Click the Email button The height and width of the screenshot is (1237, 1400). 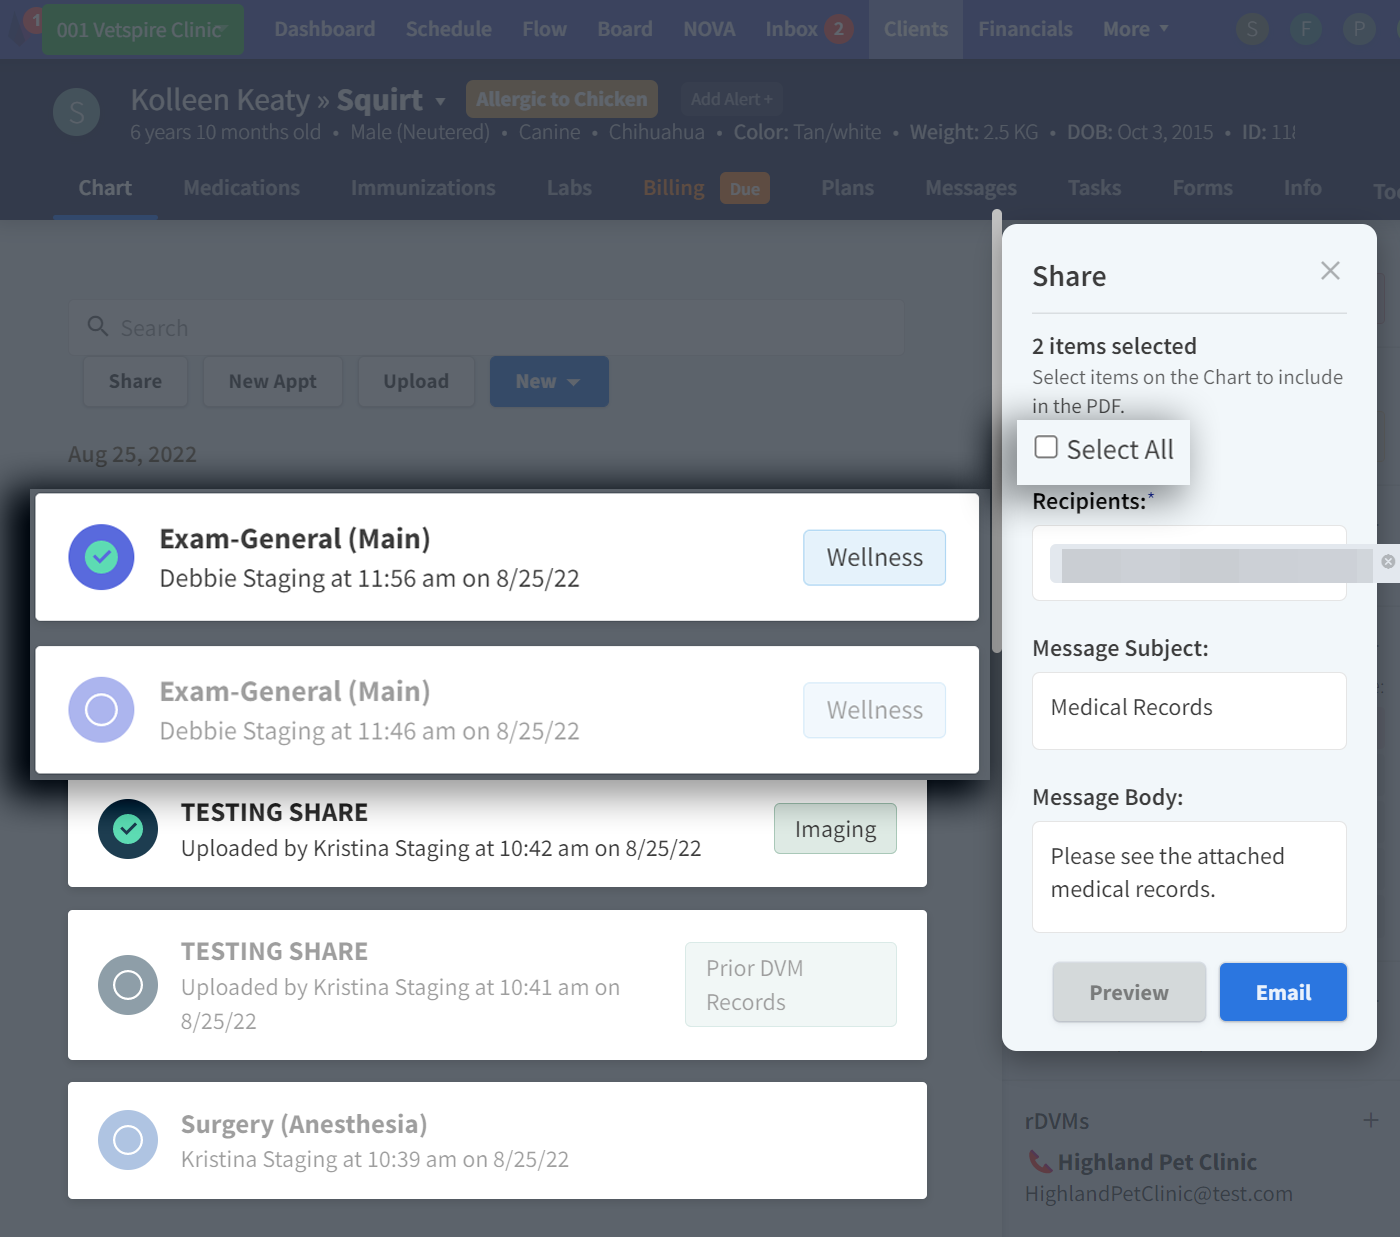point(1283,992)
